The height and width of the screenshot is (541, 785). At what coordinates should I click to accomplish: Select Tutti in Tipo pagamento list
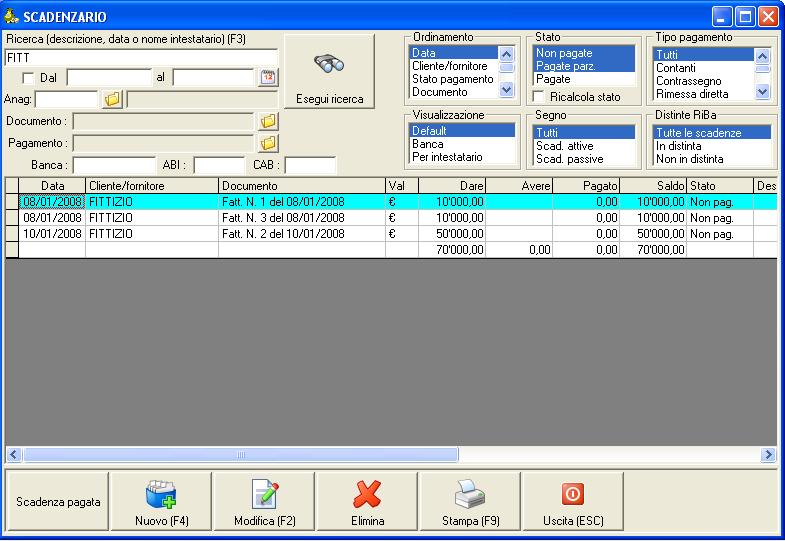pos(703,55)
